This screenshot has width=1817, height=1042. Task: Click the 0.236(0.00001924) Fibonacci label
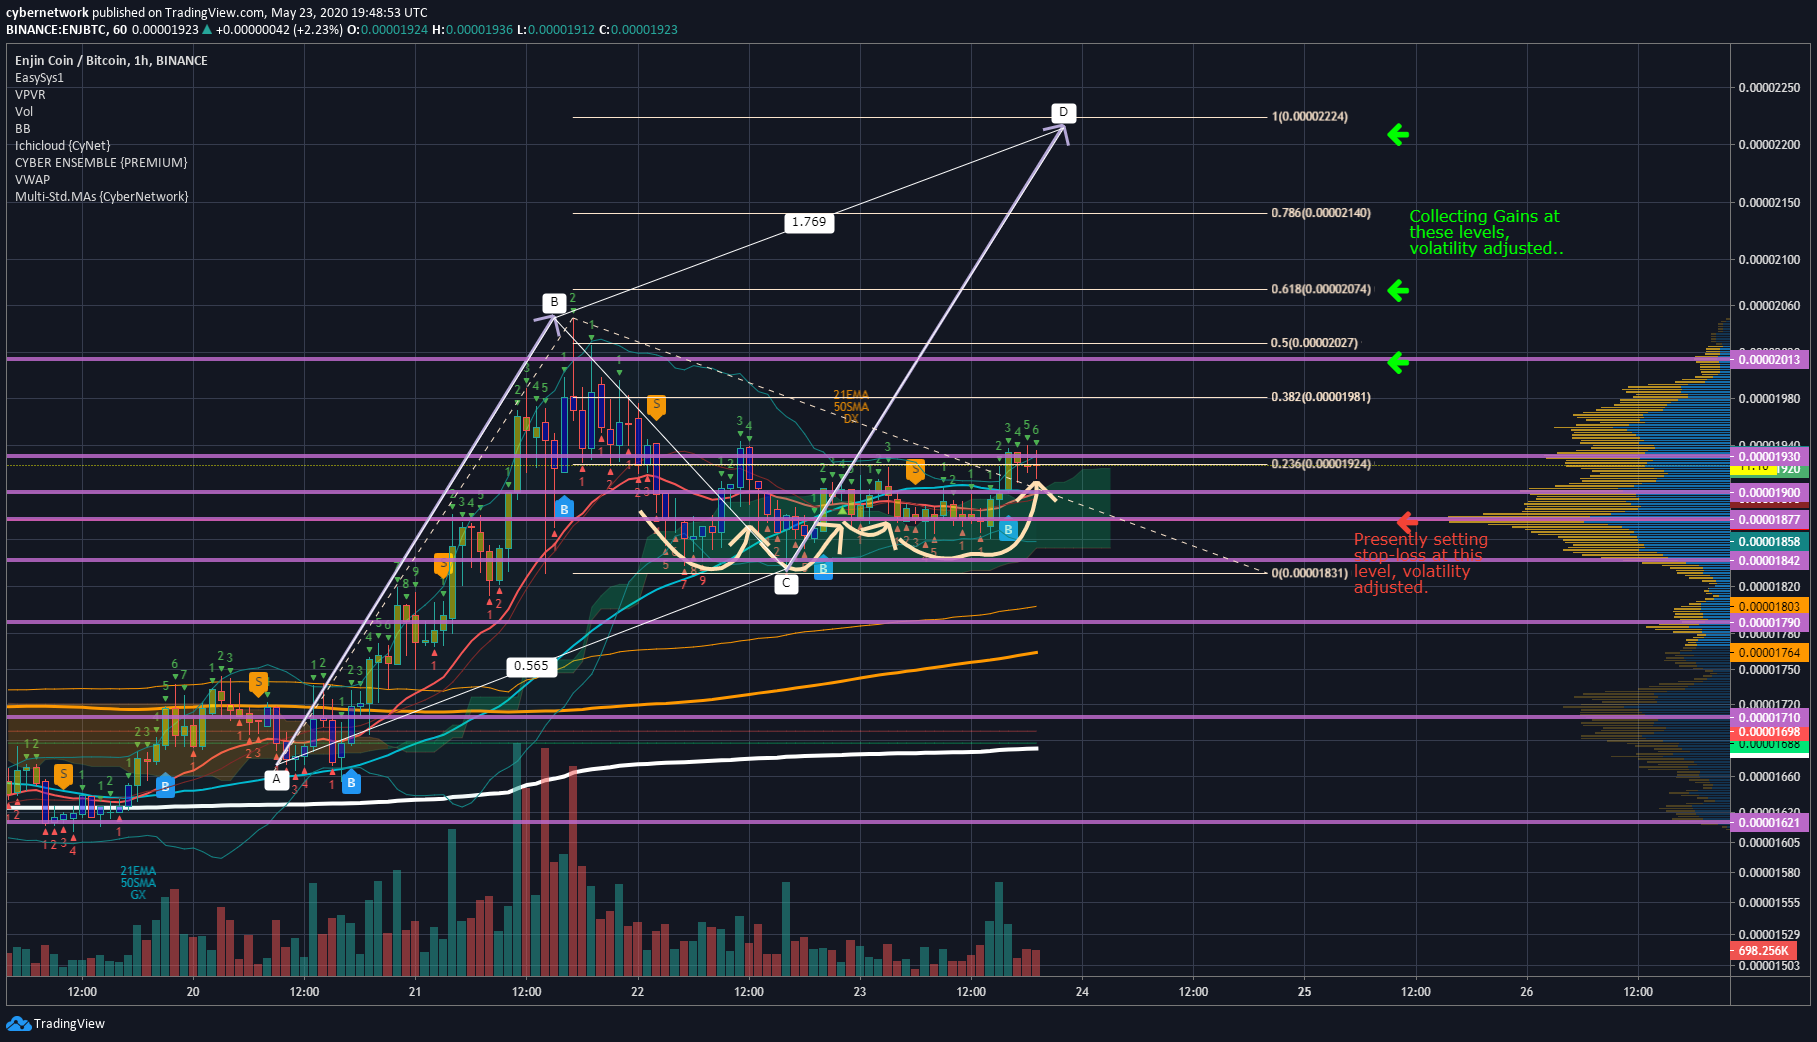tap(1321, 464)
